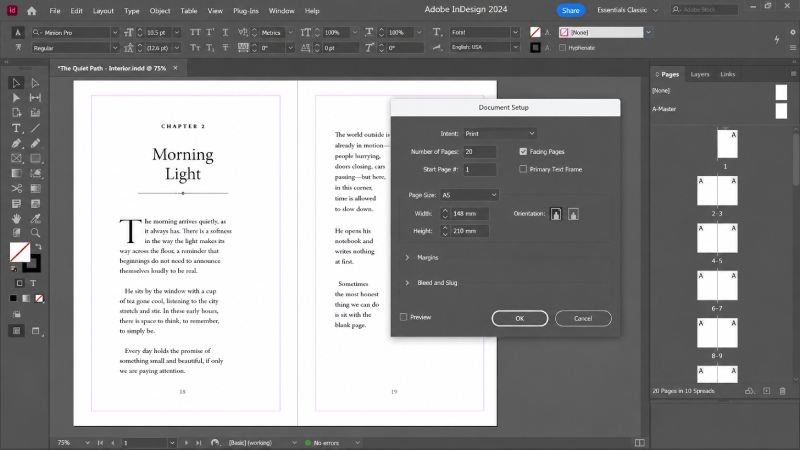Enable the Preview checkbox
This screenshot has width=800, height=450.
pyautogui.click(x=404, y=317)
